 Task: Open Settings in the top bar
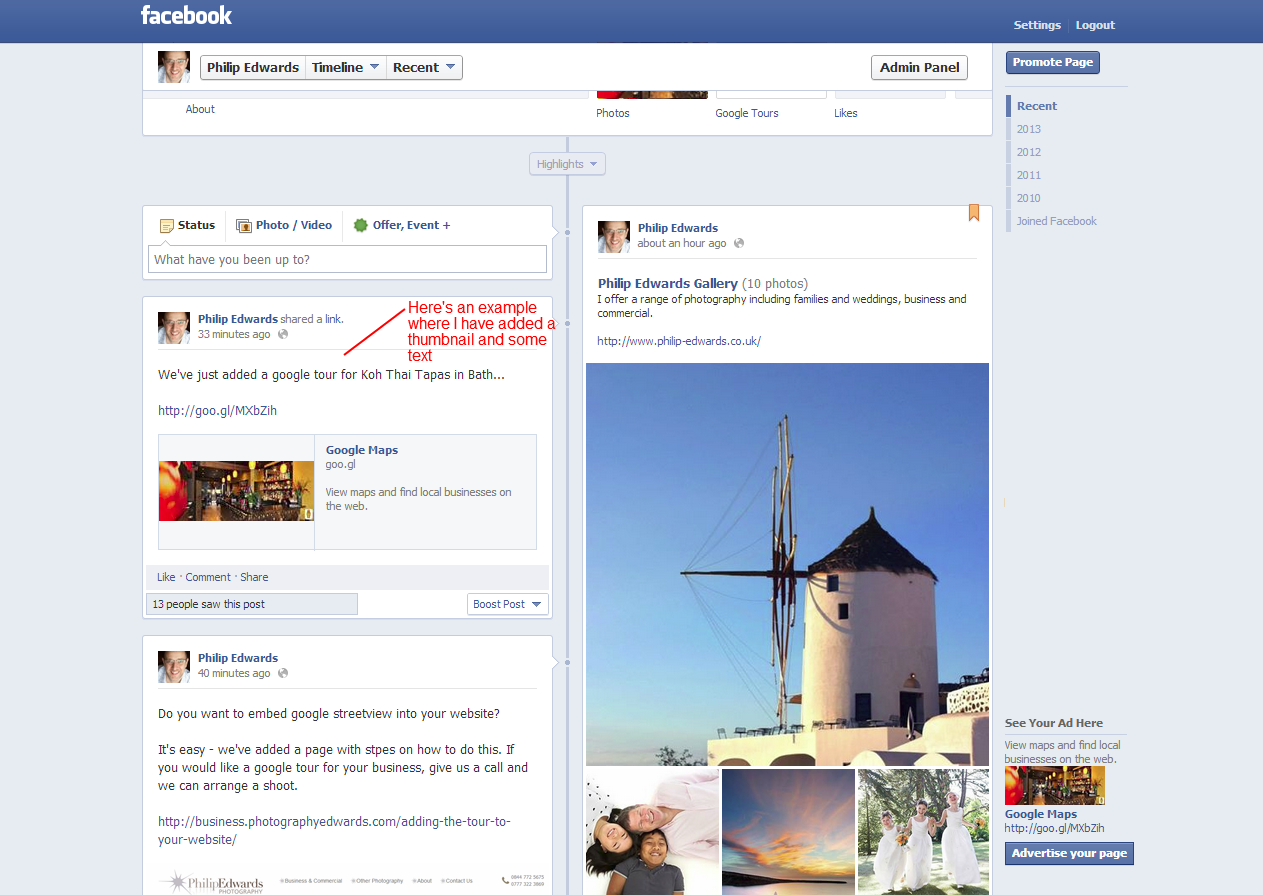click(1037, 25)
